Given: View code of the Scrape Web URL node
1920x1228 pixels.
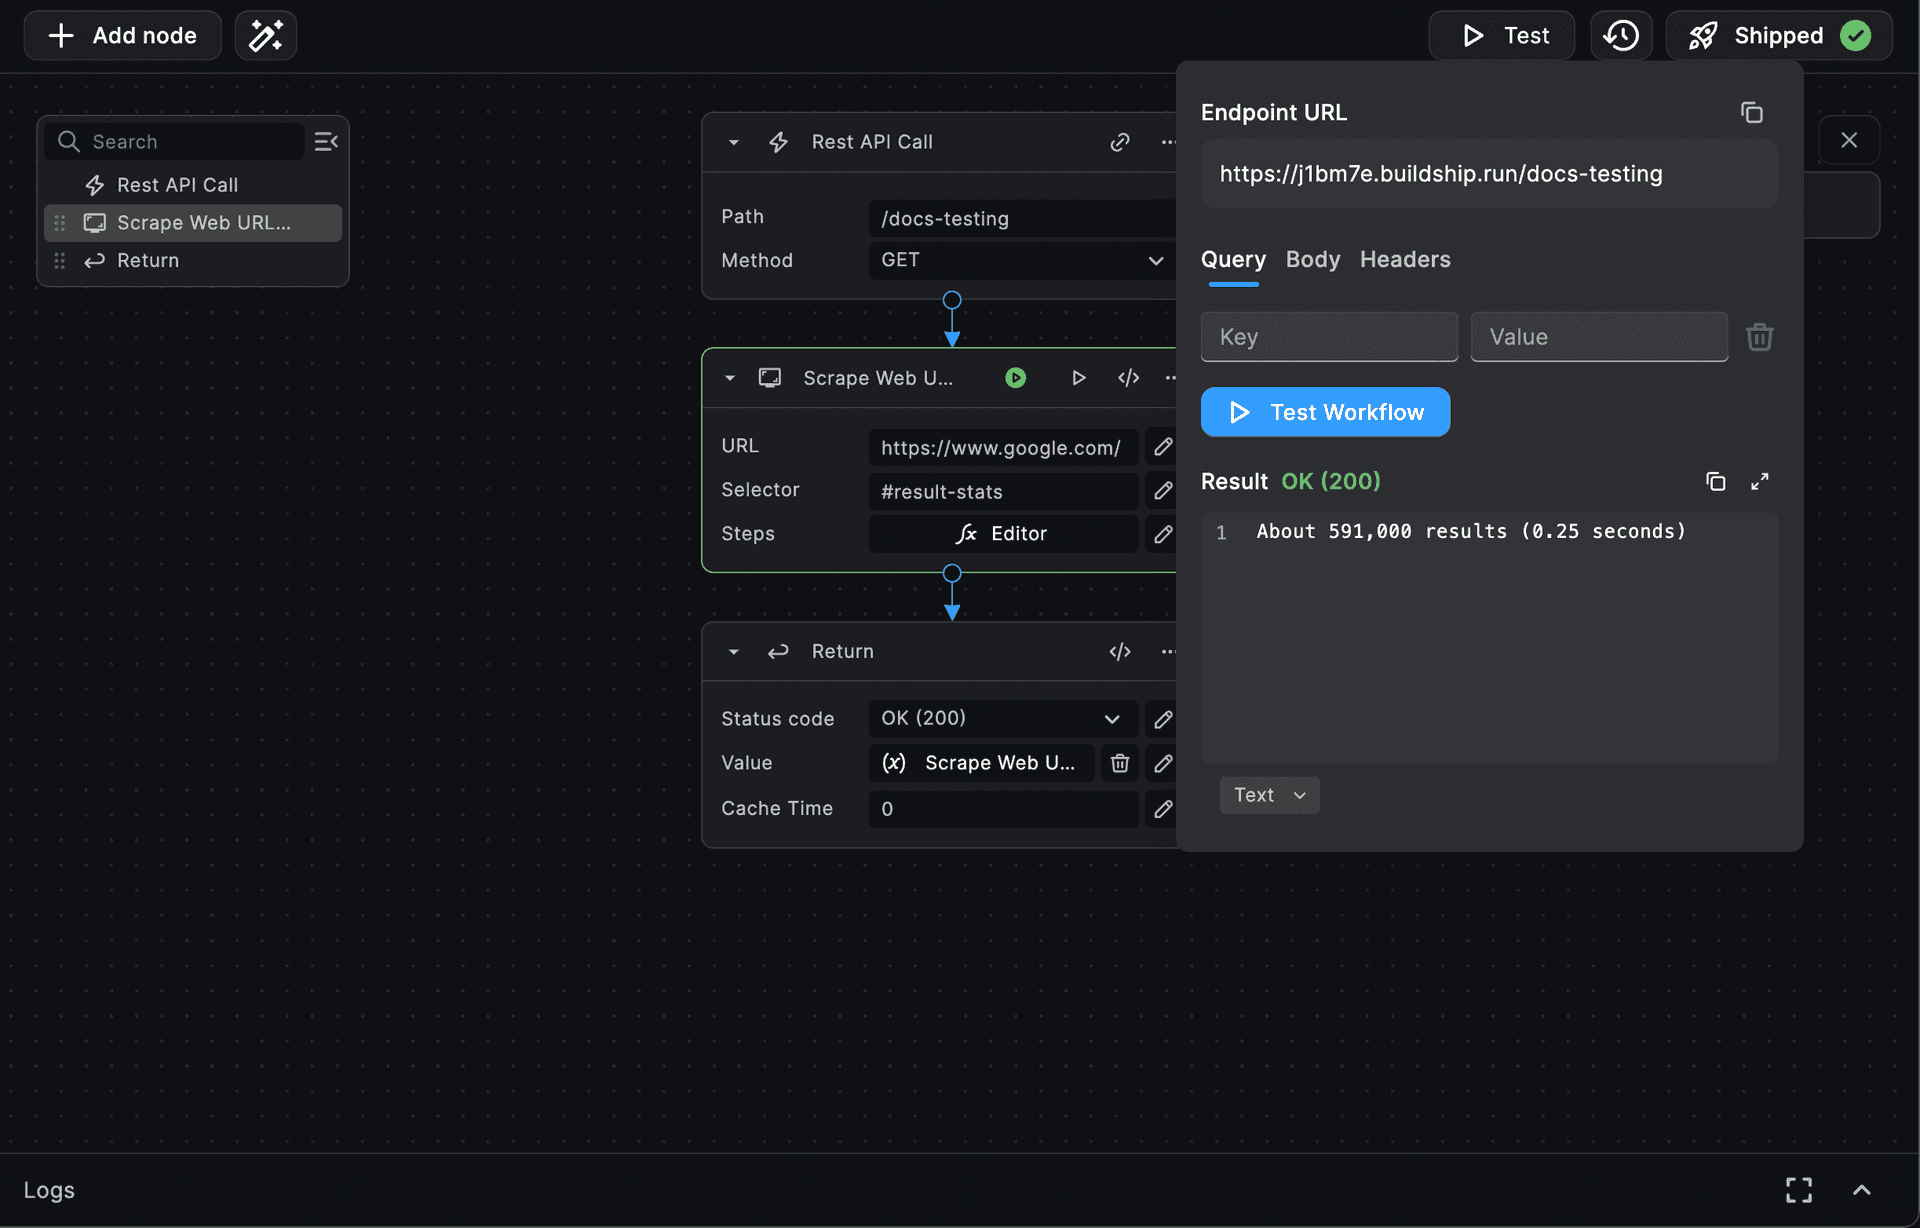Looking at the screenshot, I should click(x=1128, y=378).
